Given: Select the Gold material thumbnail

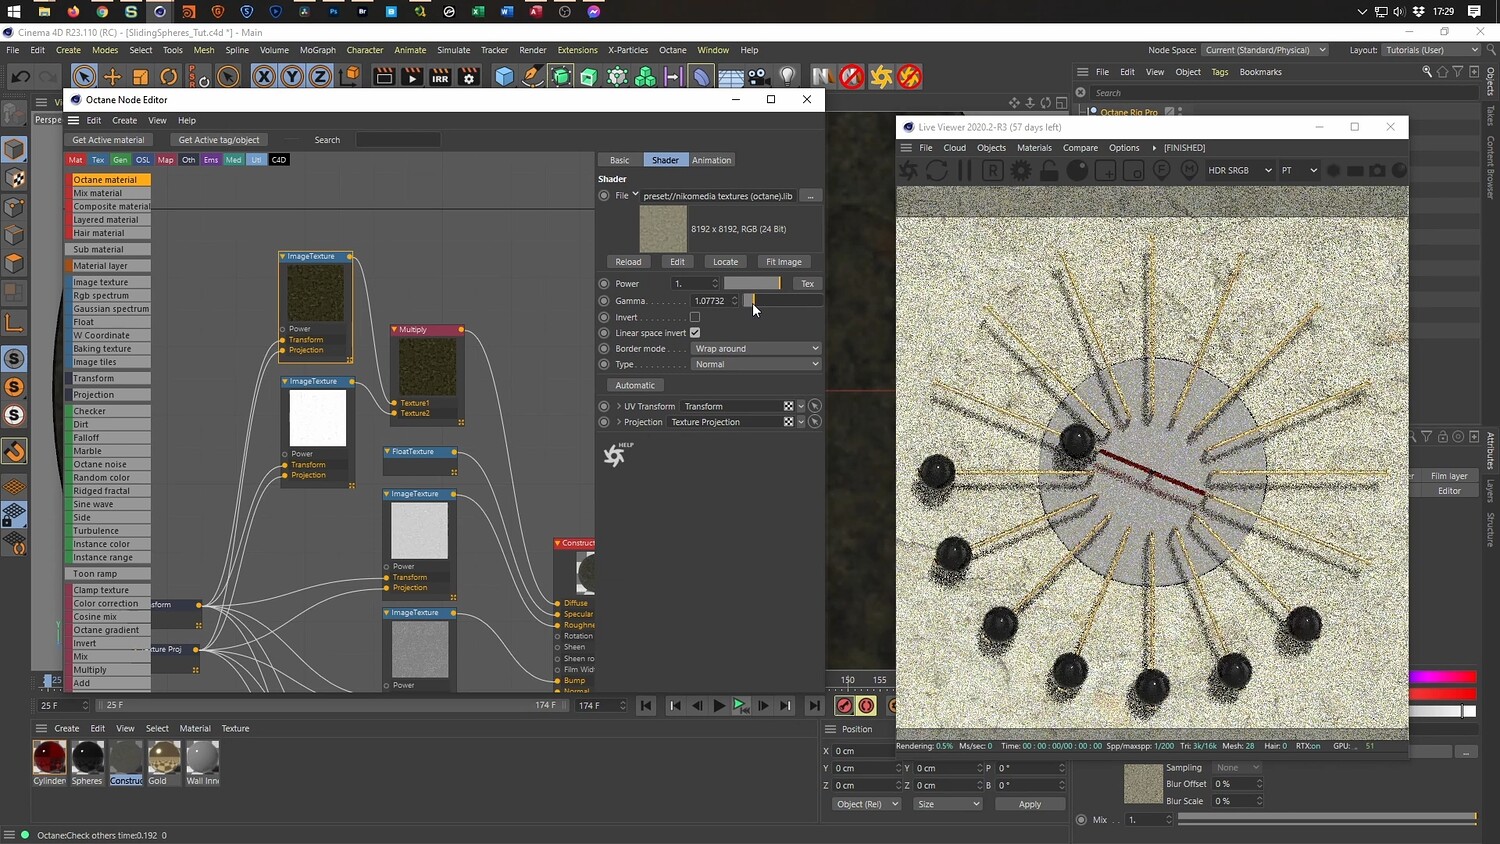Looking at the screenshot, I should (x=164, y=758).
